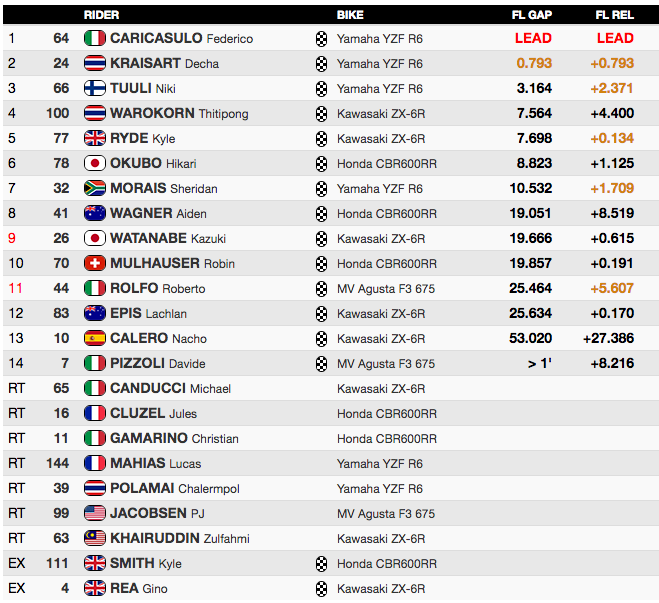Open rider WAROKORN Thitipong's name
This screenshot has height=603, width=659.
click(x=179, y=113)
